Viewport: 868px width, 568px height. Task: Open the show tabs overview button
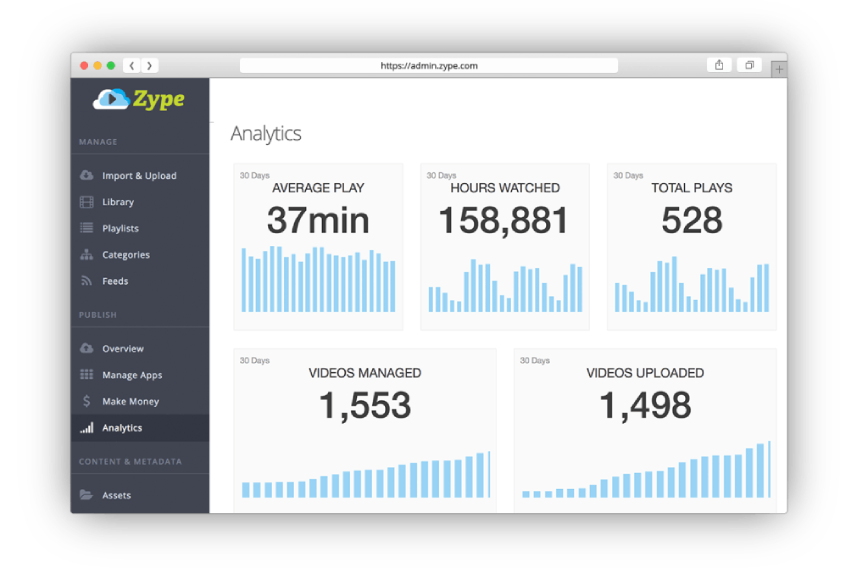[x=749, y=65]
